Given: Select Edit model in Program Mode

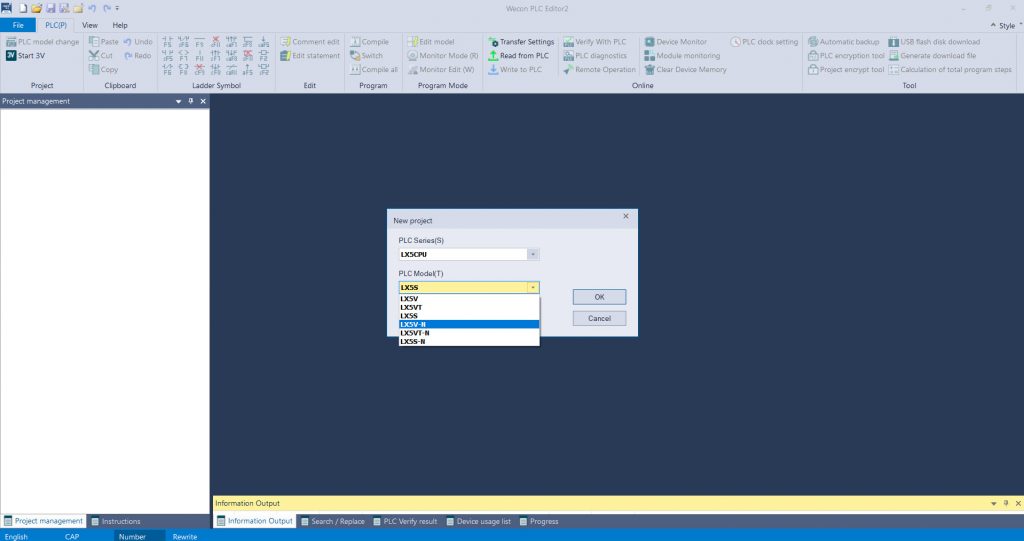Looking at the screenshot, I should click(431, 41).
